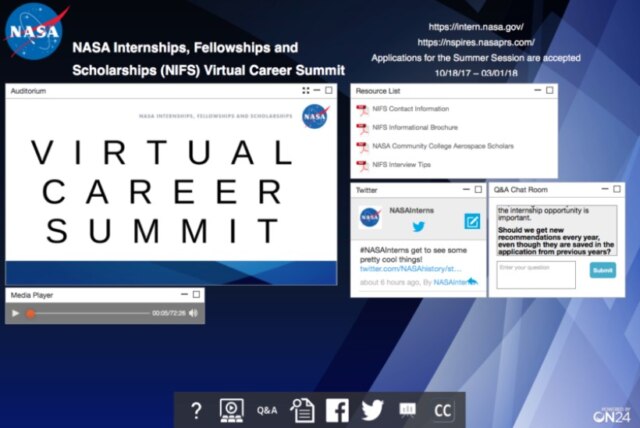Click the Submit button in Q&A

pos(602,271)
